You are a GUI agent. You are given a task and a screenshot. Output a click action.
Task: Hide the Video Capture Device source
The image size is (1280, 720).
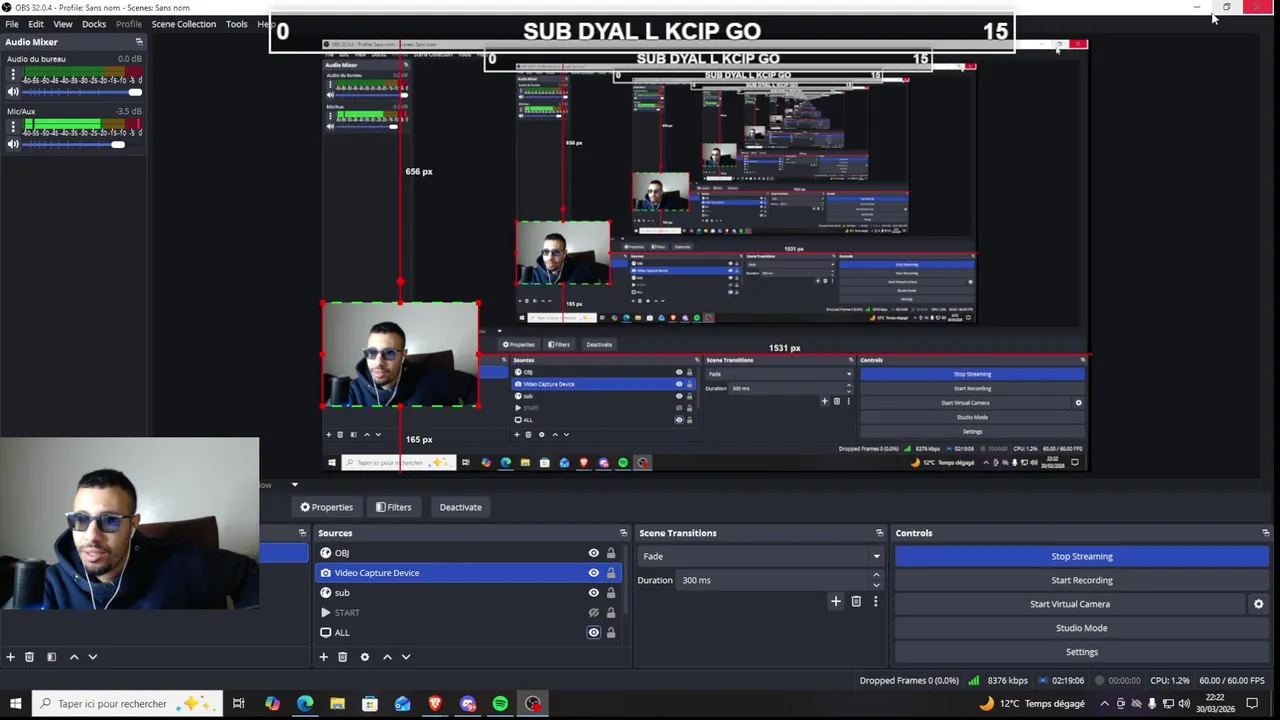tap(594, 573)
